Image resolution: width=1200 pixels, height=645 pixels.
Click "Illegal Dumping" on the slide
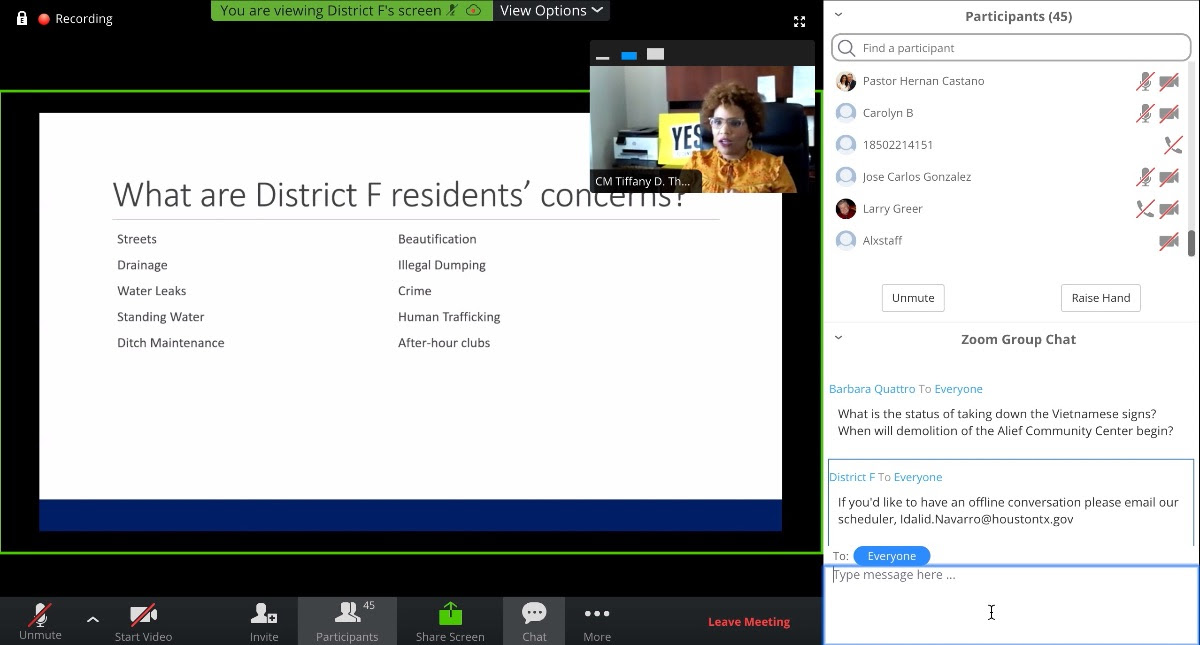442,265
